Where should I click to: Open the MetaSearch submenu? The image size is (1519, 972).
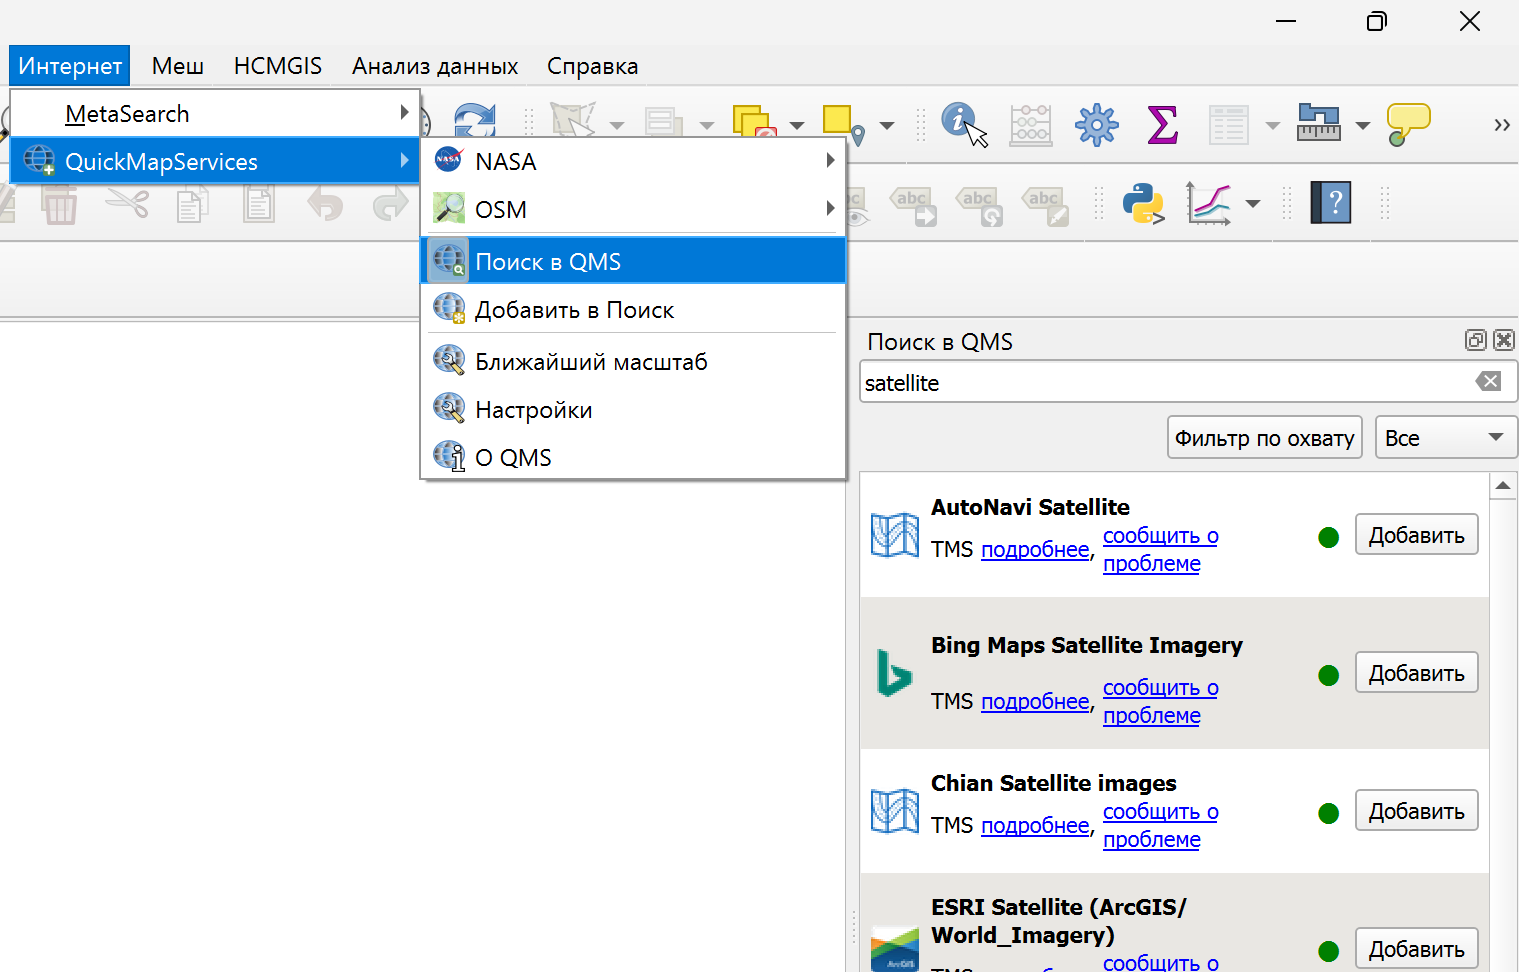(x=215, y=113)
